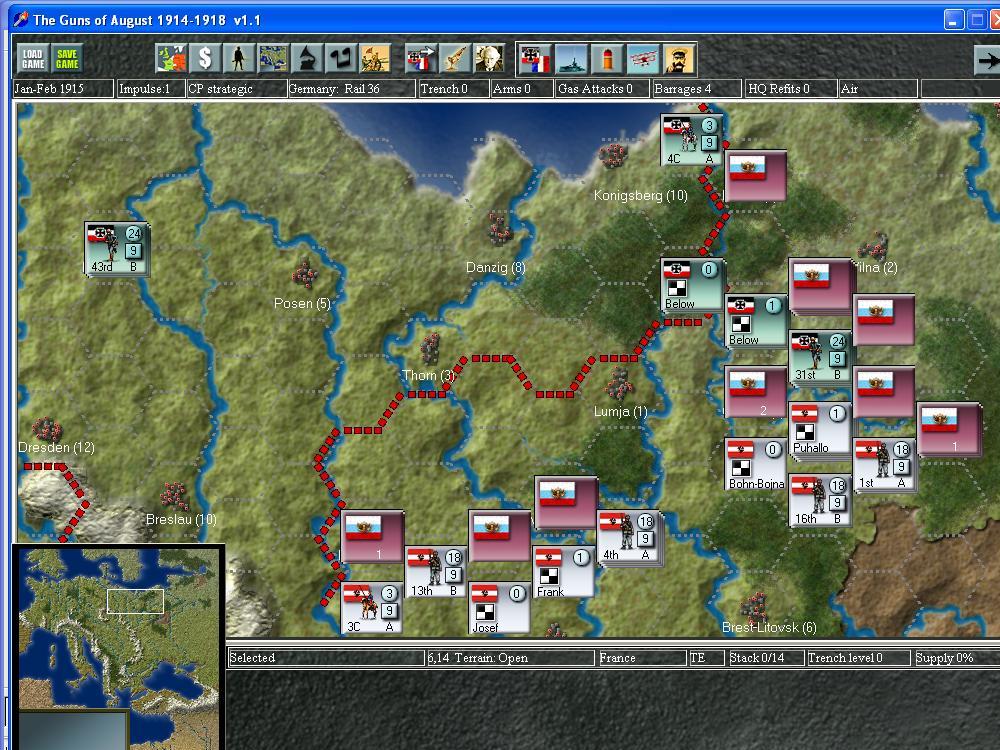Click the Jan-Feb 1915 turn field
Screen dimensions: 1000x750
pyautogui.click(x=63, y=89)
